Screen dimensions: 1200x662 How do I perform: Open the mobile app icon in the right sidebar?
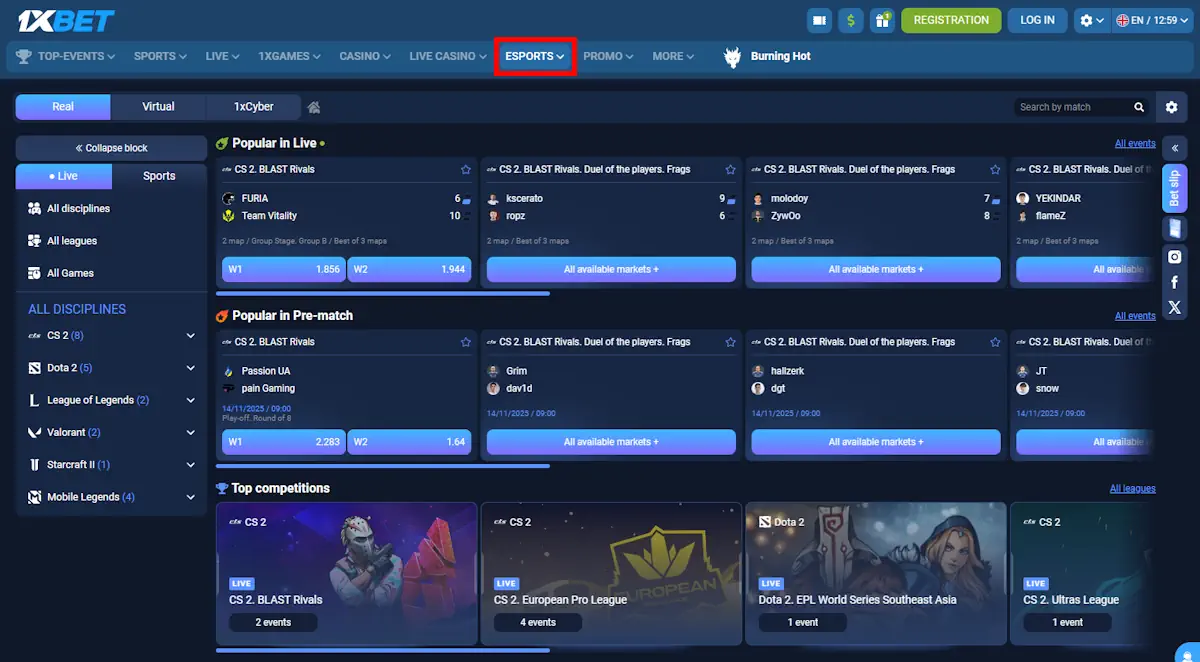click(1175, 228)
